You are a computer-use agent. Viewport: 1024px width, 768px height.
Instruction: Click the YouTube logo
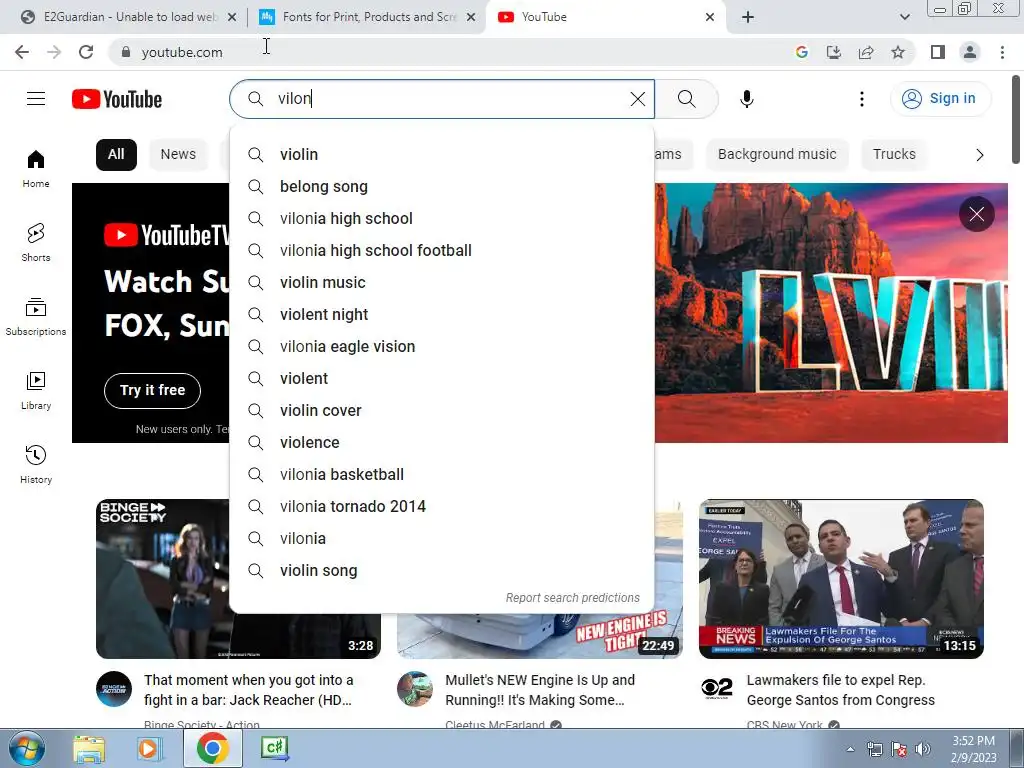117,99
